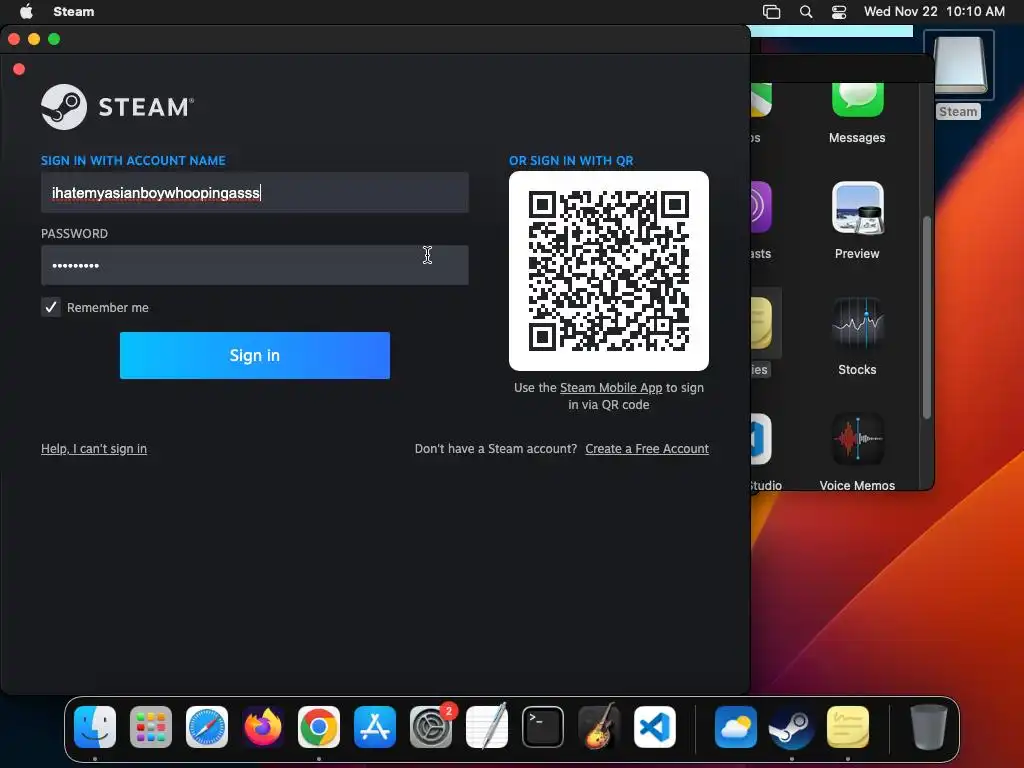Open Visual Studio Code from the Dock
Viewport: 1024px width, 768px height.
[x=655, y=727]
